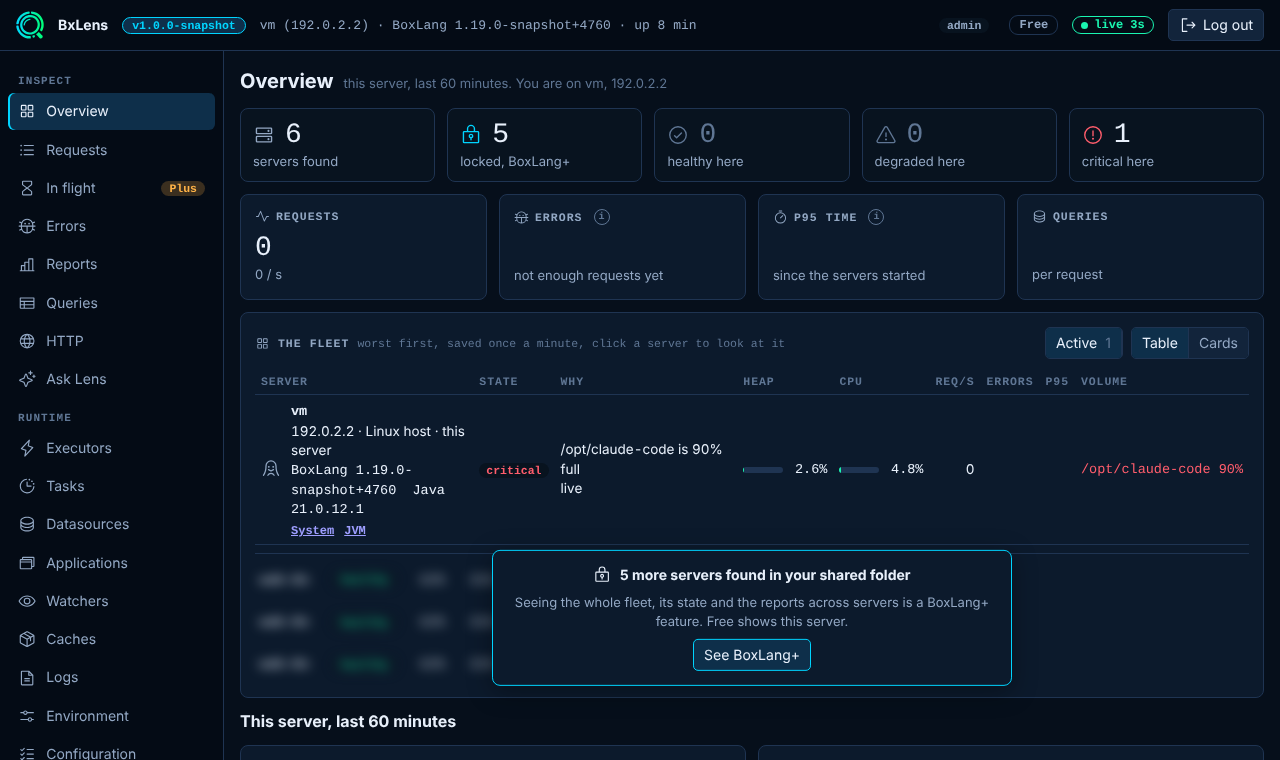
Task: Click the Reports bar chart icon
Action: (27, 264)
